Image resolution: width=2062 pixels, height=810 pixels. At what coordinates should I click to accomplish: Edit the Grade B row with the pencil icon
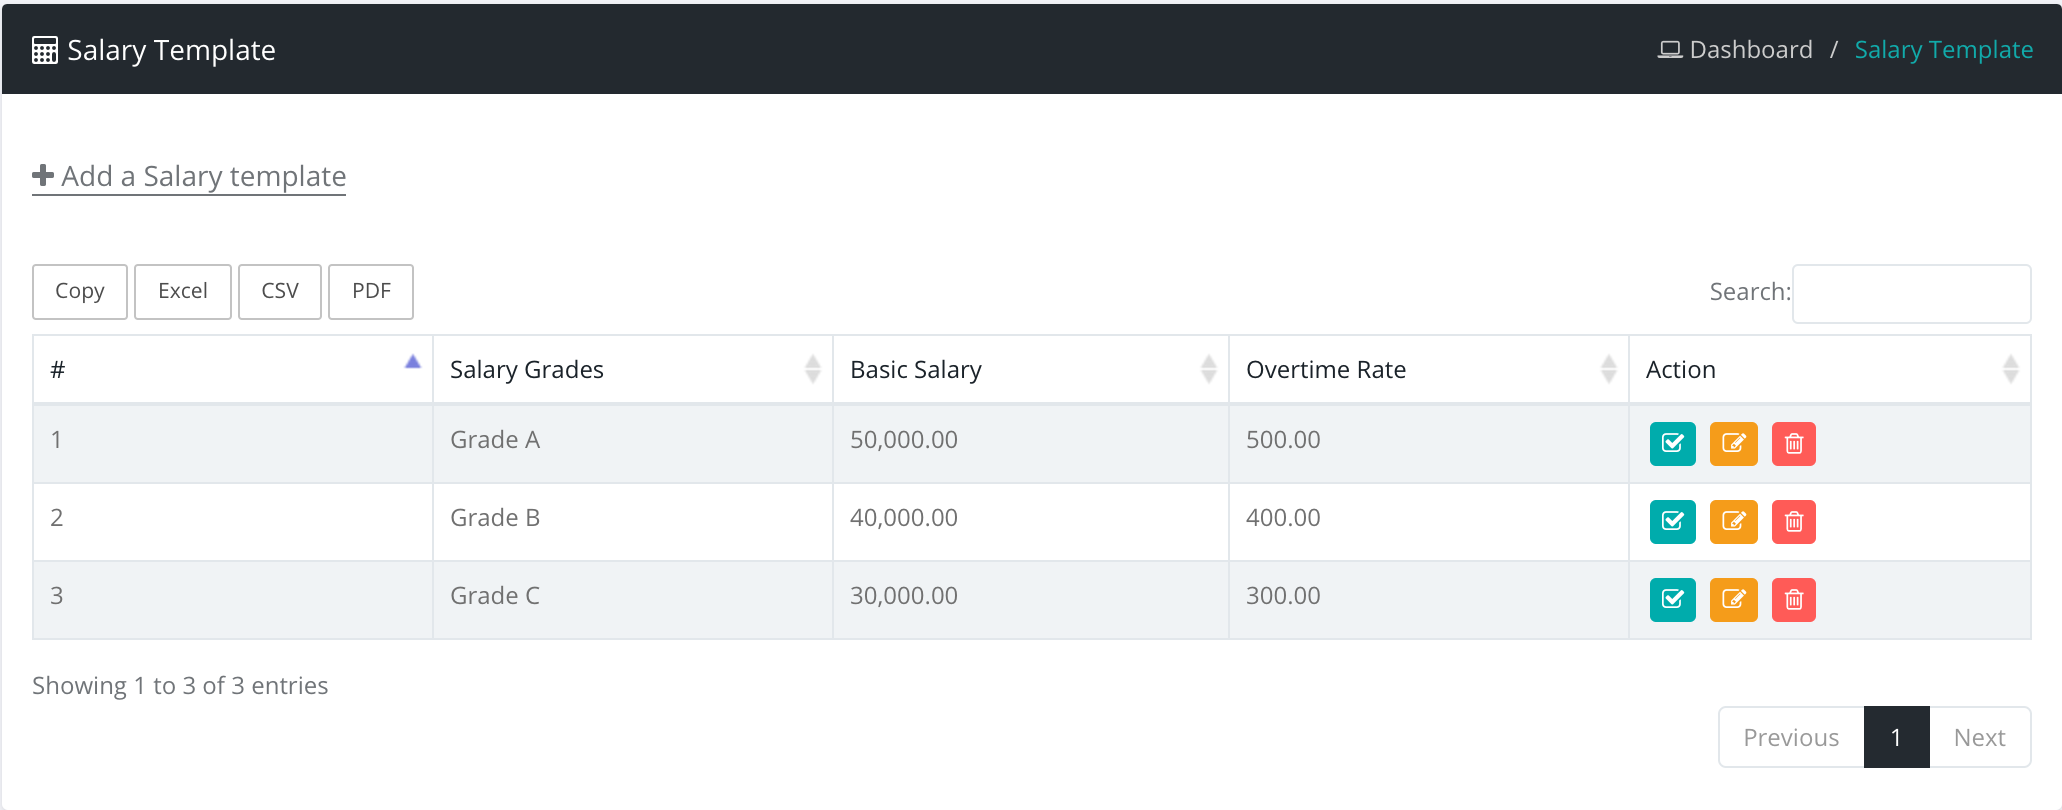(1733, 521)
